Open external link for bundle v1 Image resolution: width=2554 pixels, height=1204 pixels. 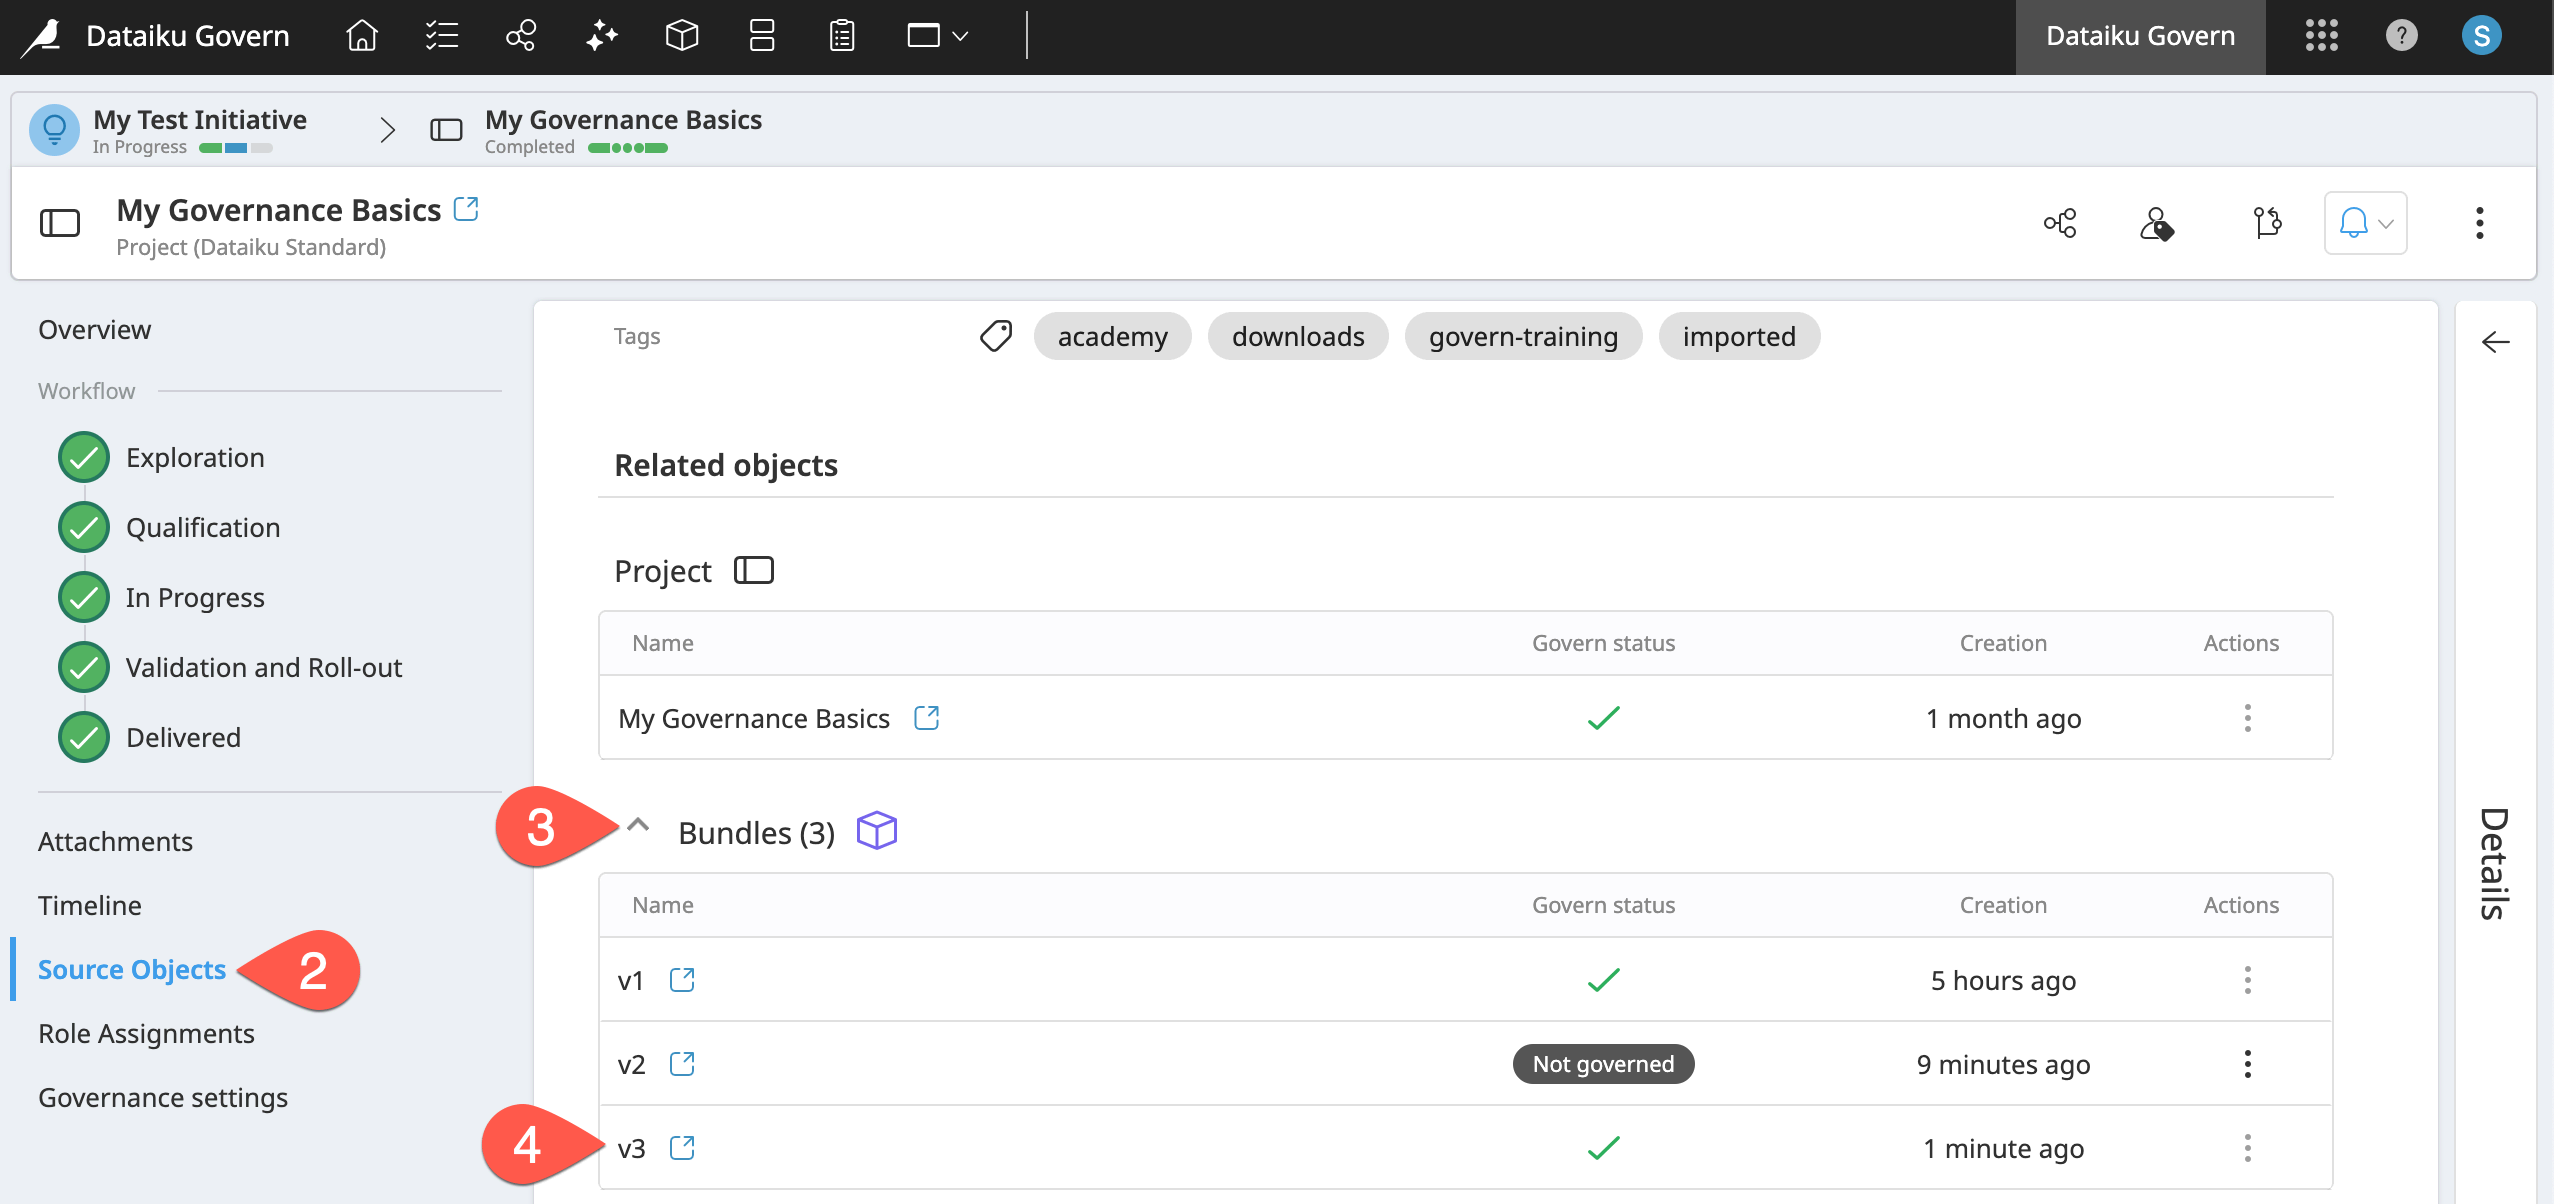pos(682,980)
